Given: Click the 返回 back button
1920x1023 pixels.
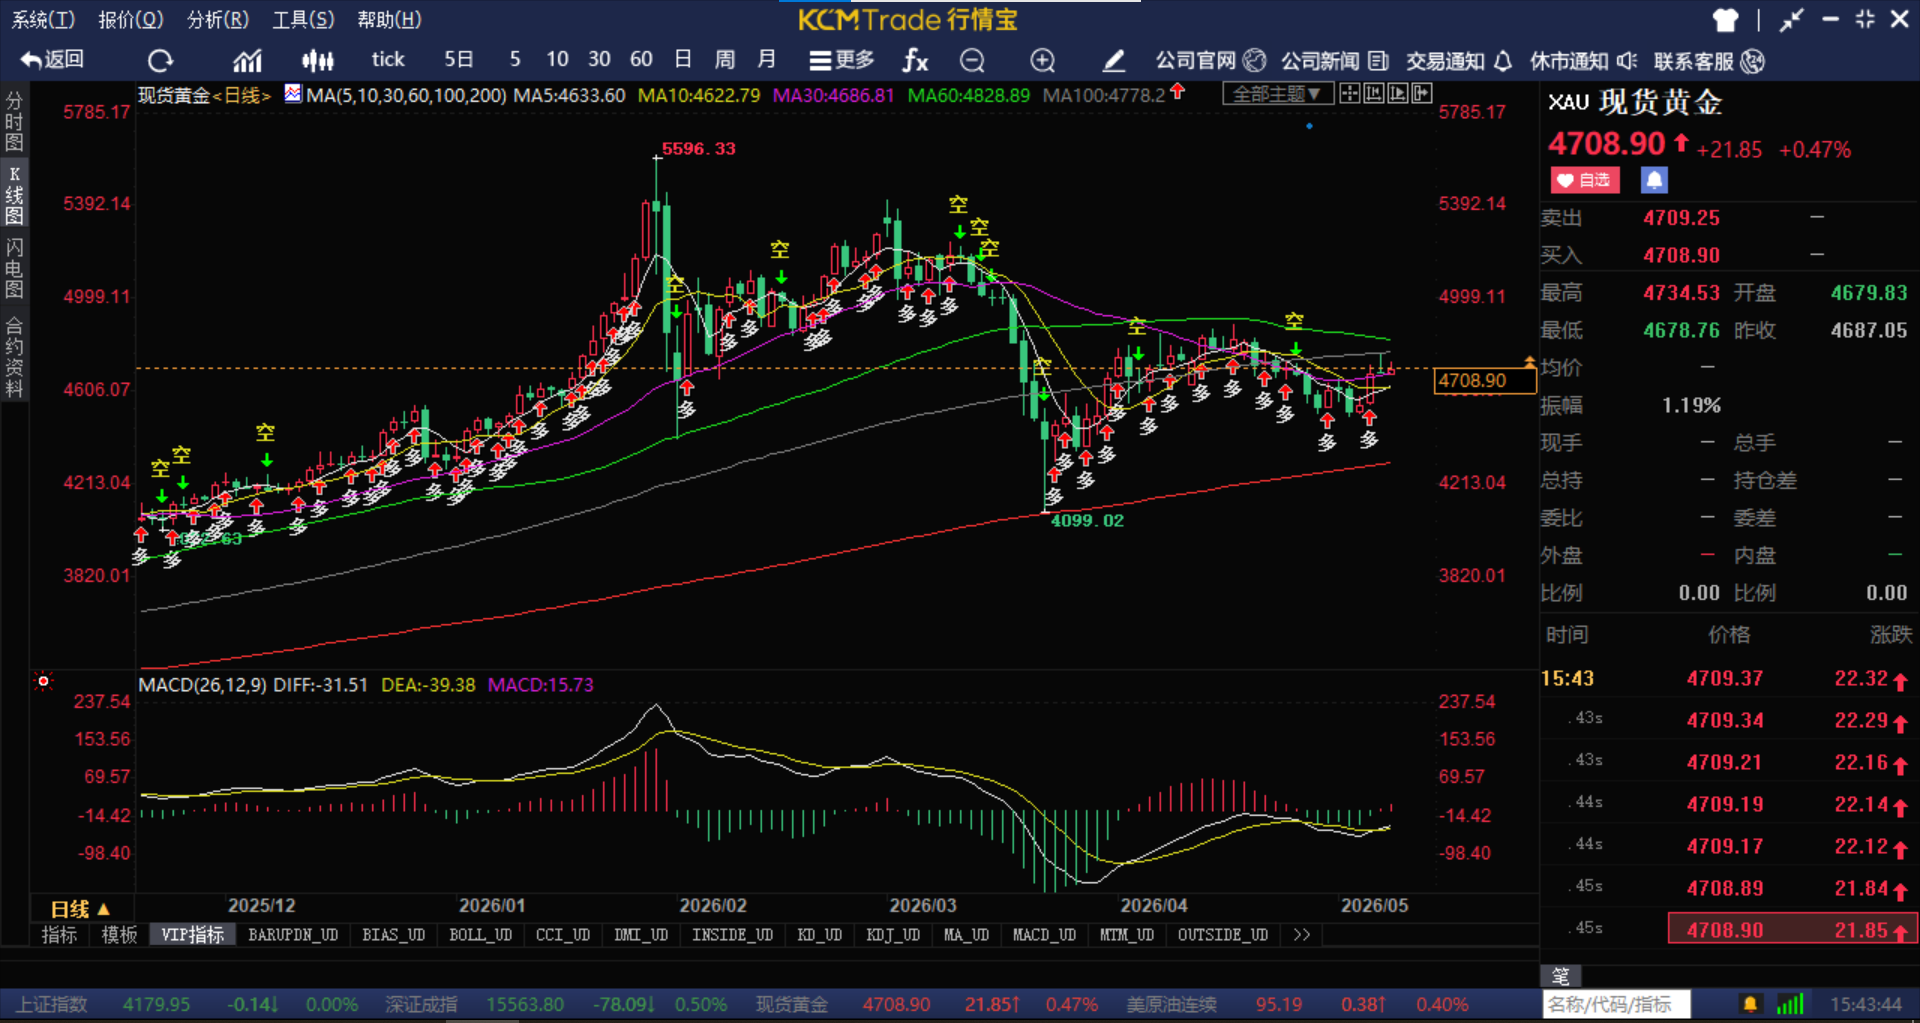Looking at the screenshot, I should (52, 60).
